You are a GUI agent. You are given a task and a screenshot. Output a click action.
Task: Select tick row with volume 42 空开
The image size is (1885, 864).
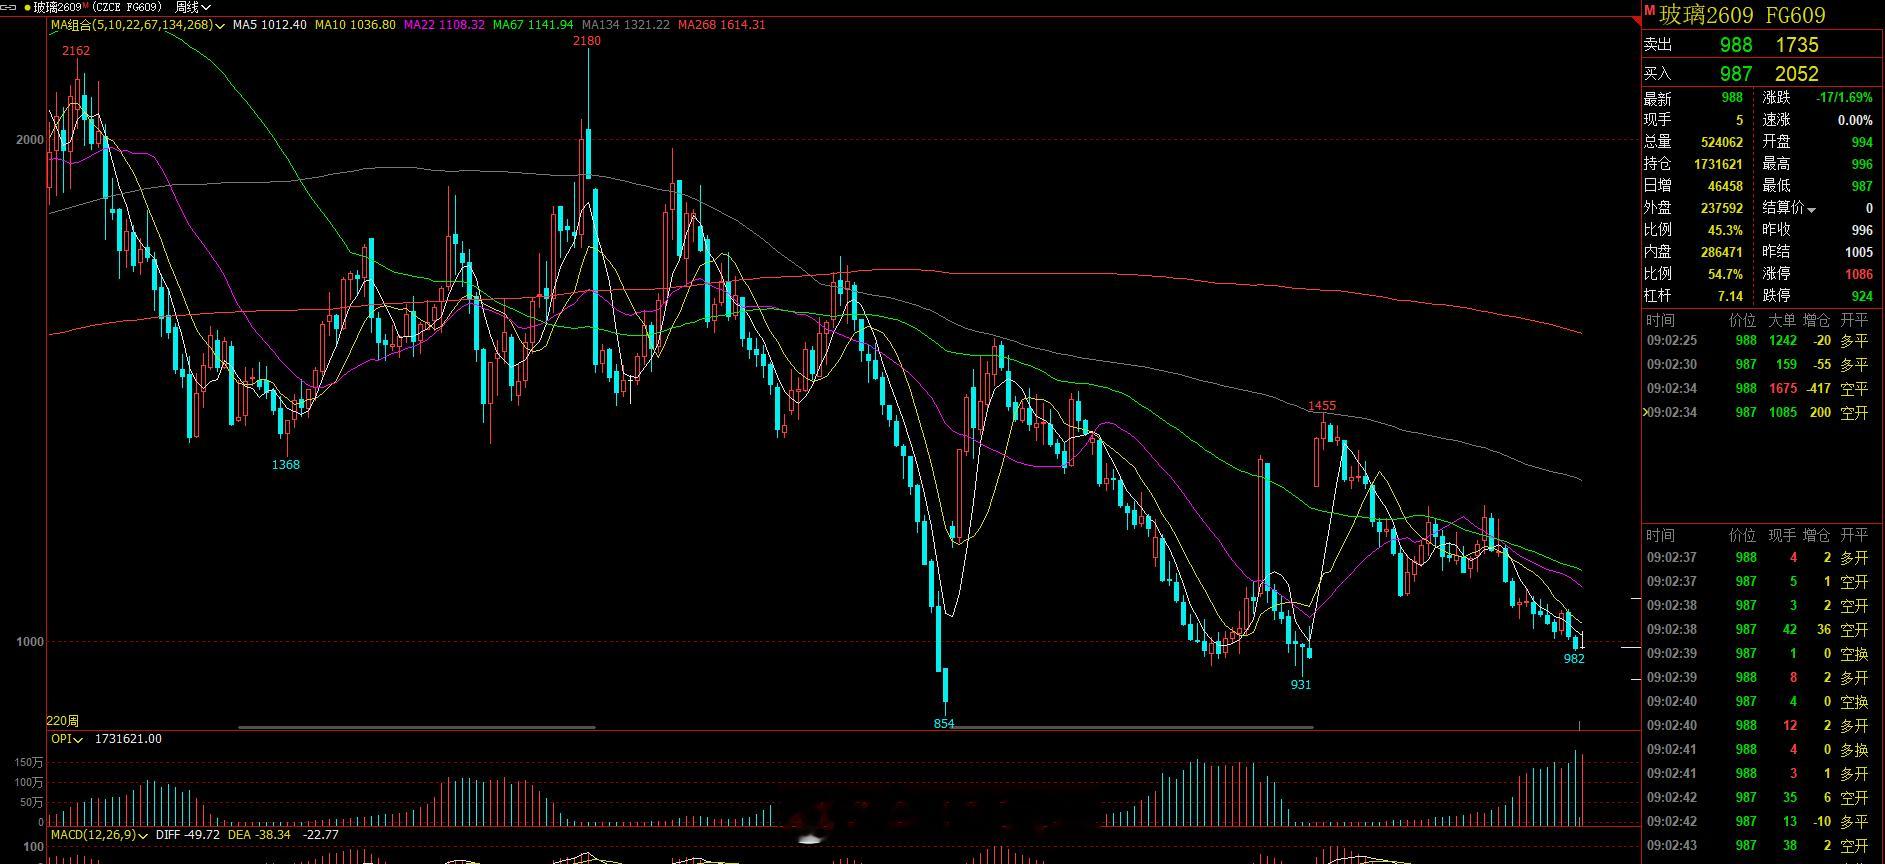[1760, 629]
